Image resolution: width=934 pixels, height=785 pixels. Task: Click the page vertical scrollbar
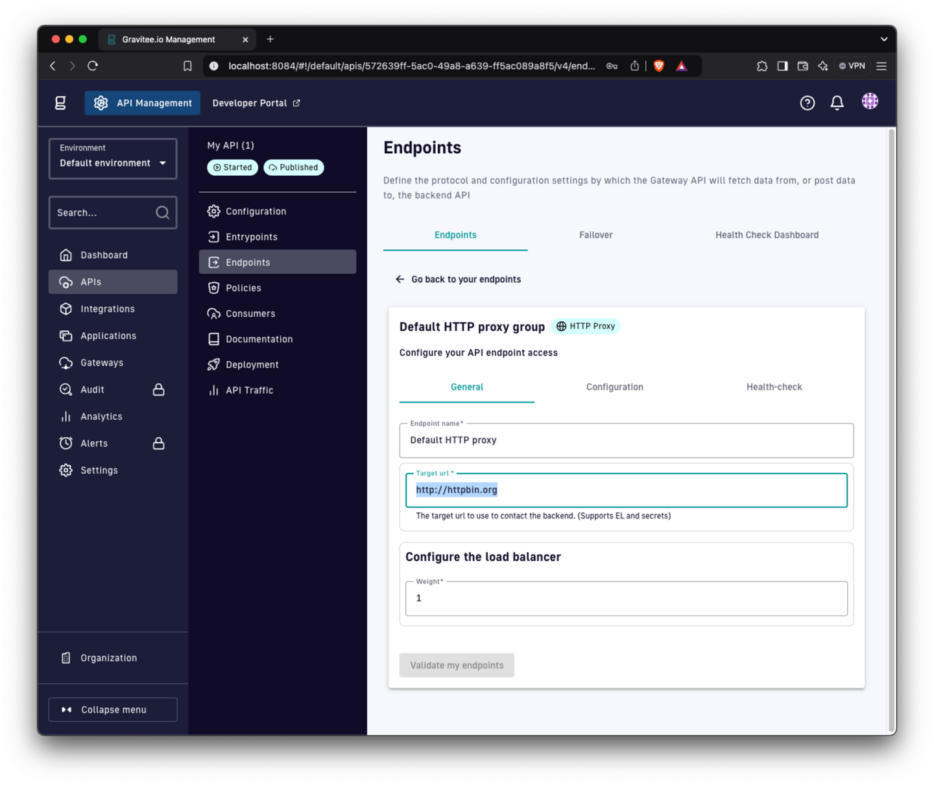tap(891, 429)
